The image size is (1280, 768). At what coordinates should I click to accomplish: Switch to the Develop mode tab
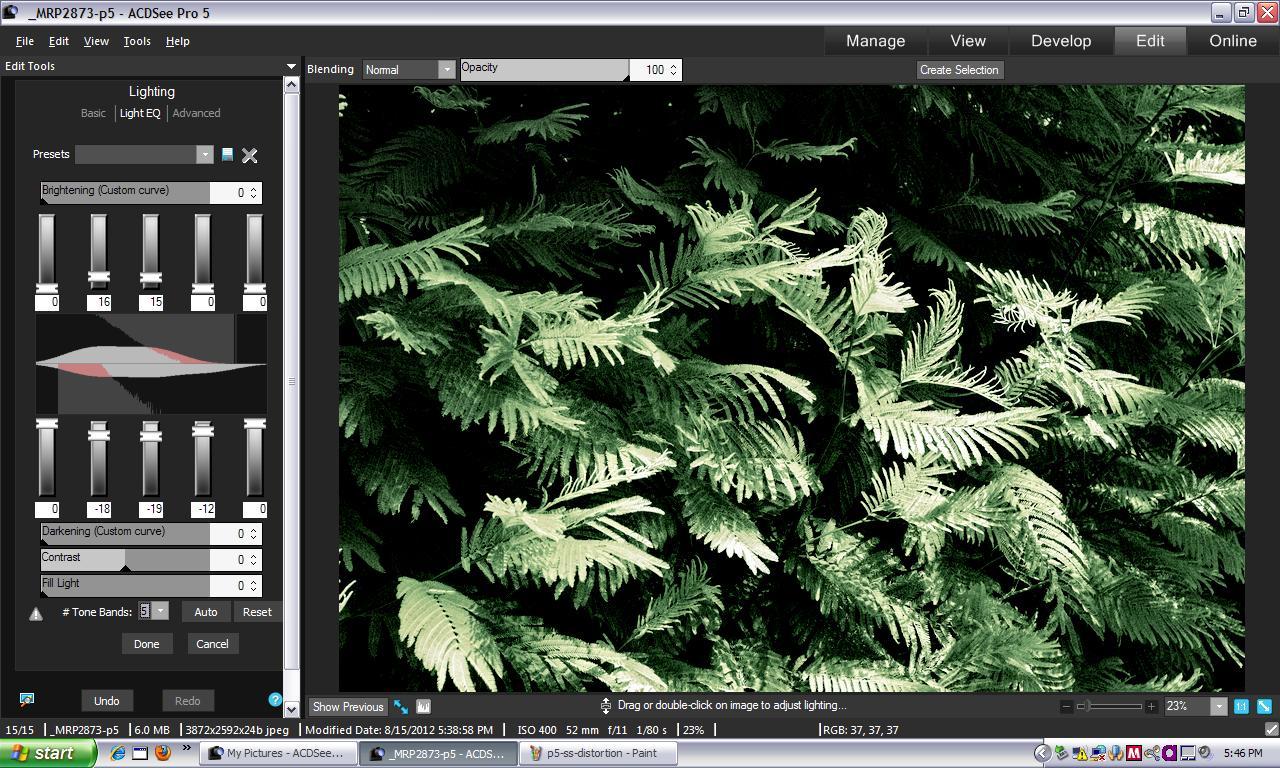[x=1060, y=41]
